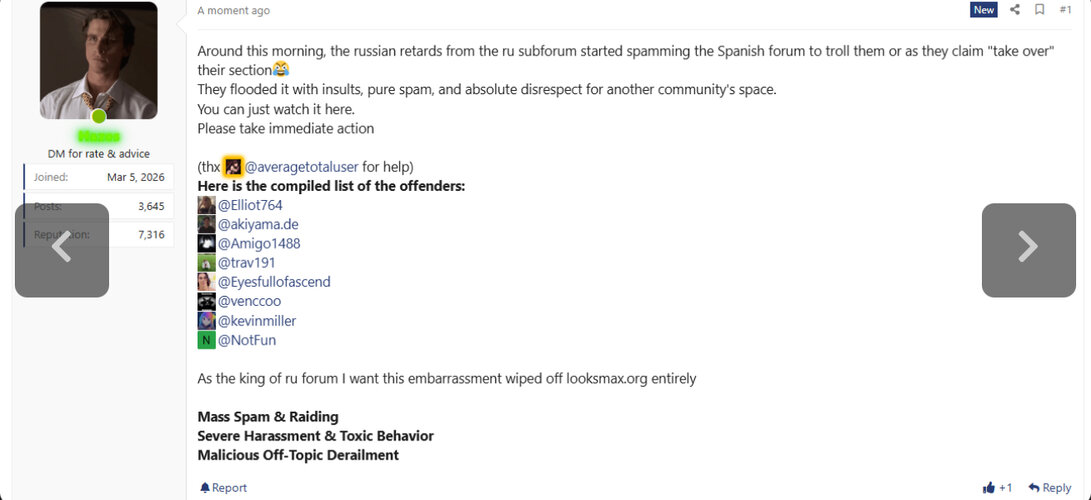Open the @trav191 profile link
The image size is (1091, 500).
246,263
